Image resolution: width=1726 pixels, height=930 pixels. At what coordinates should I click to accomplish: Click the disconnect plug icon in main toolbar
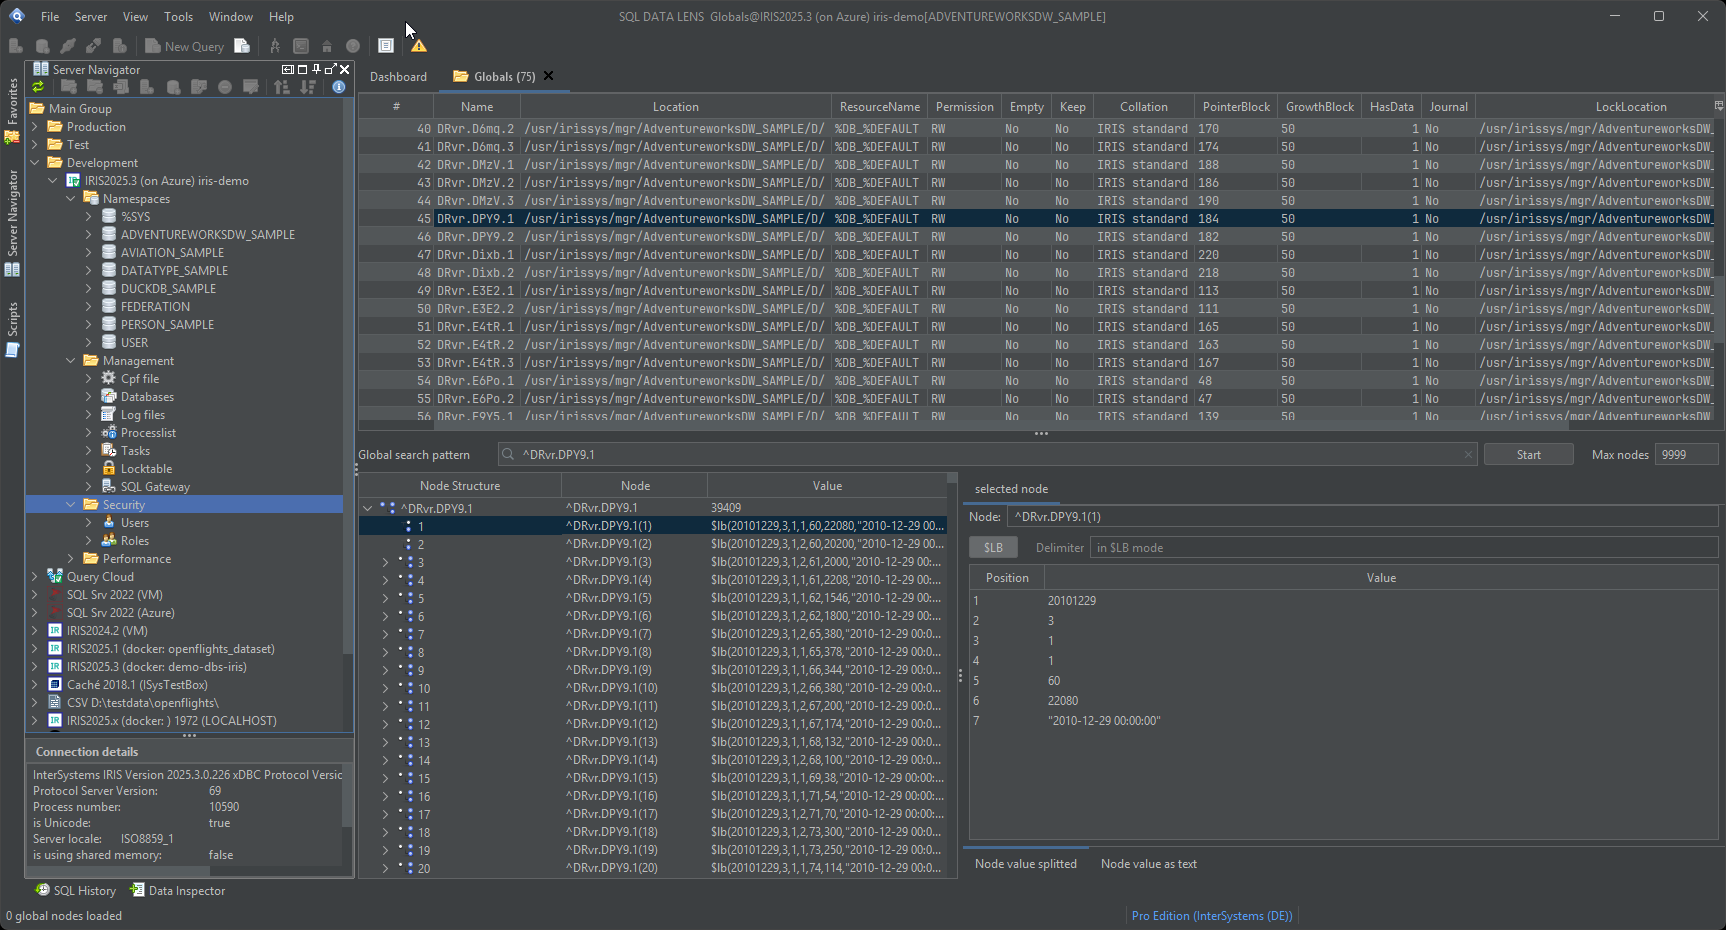93,46
